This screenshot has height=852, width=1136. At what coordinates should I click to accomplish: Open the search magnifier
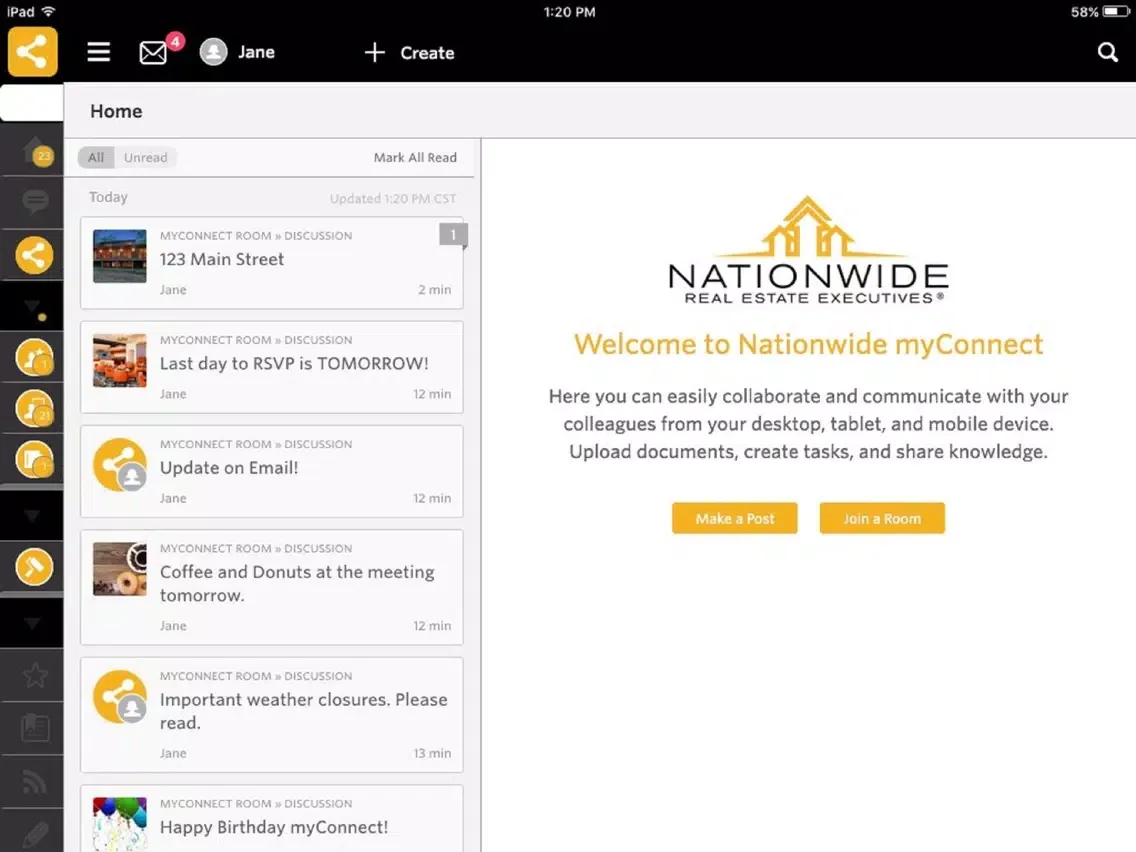[x=1107, y=52]
